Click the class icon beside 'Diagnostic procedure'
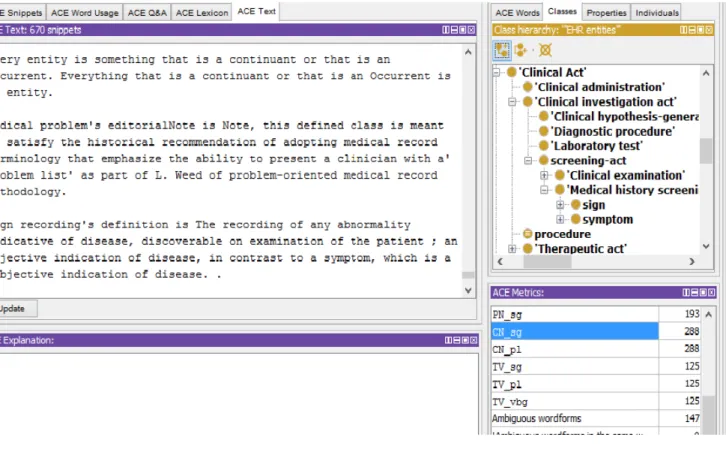Image resolution: width=726 pixels, height=452 pixels. coord(544,131)
